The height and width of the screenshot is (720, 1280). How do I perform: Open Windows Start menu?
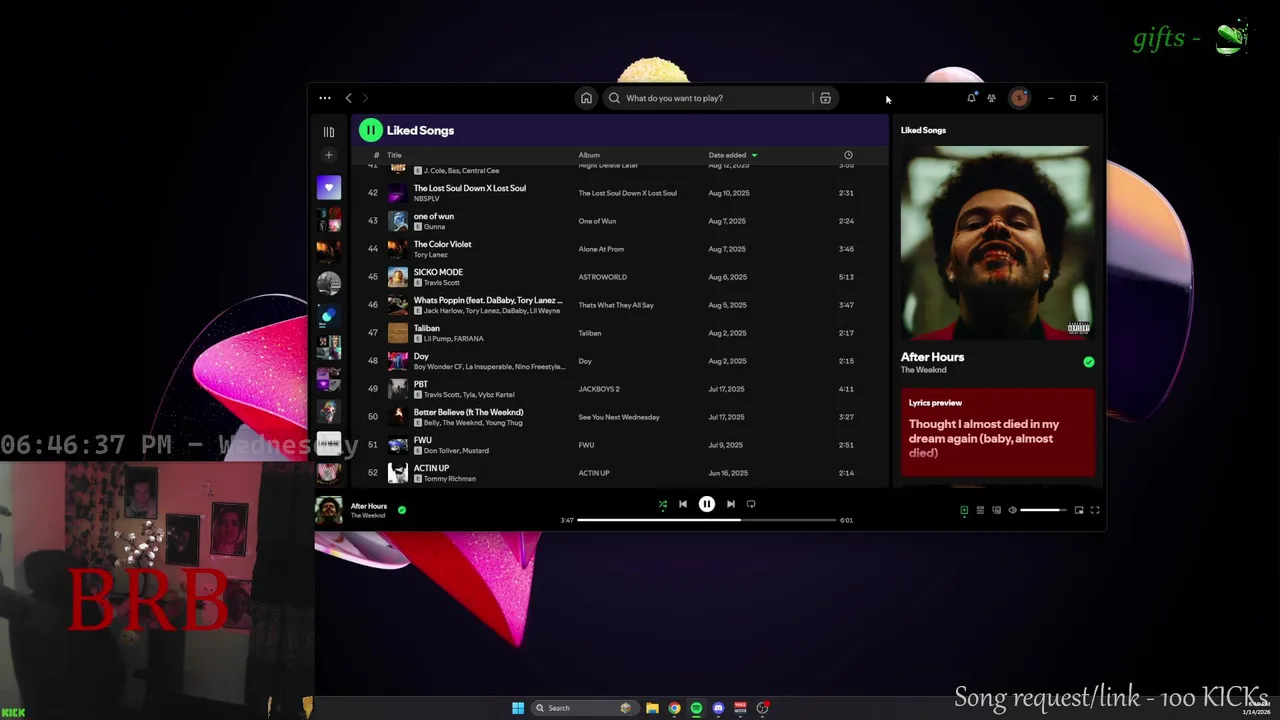(x=518, y=708)
